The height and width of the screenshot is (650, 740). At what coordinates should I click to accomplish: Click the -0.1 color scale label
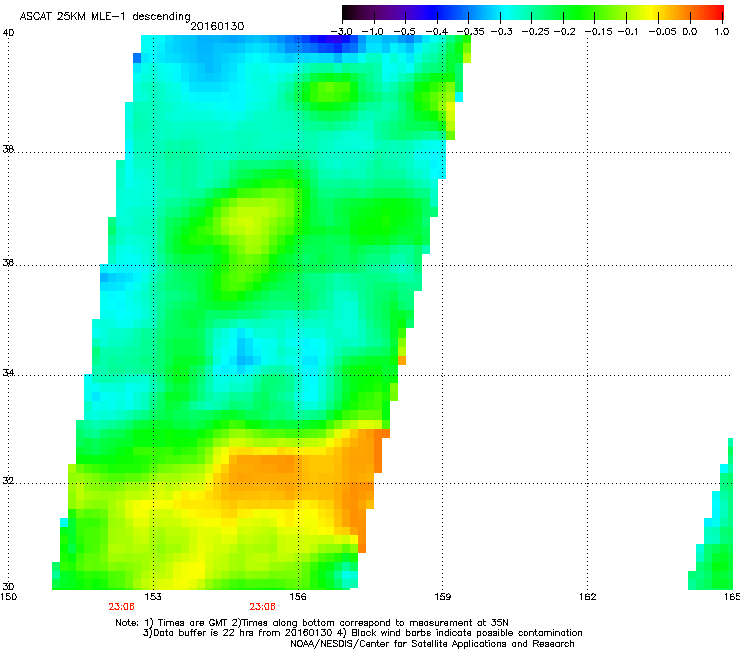pyautogui.click(x=628, y=32)
